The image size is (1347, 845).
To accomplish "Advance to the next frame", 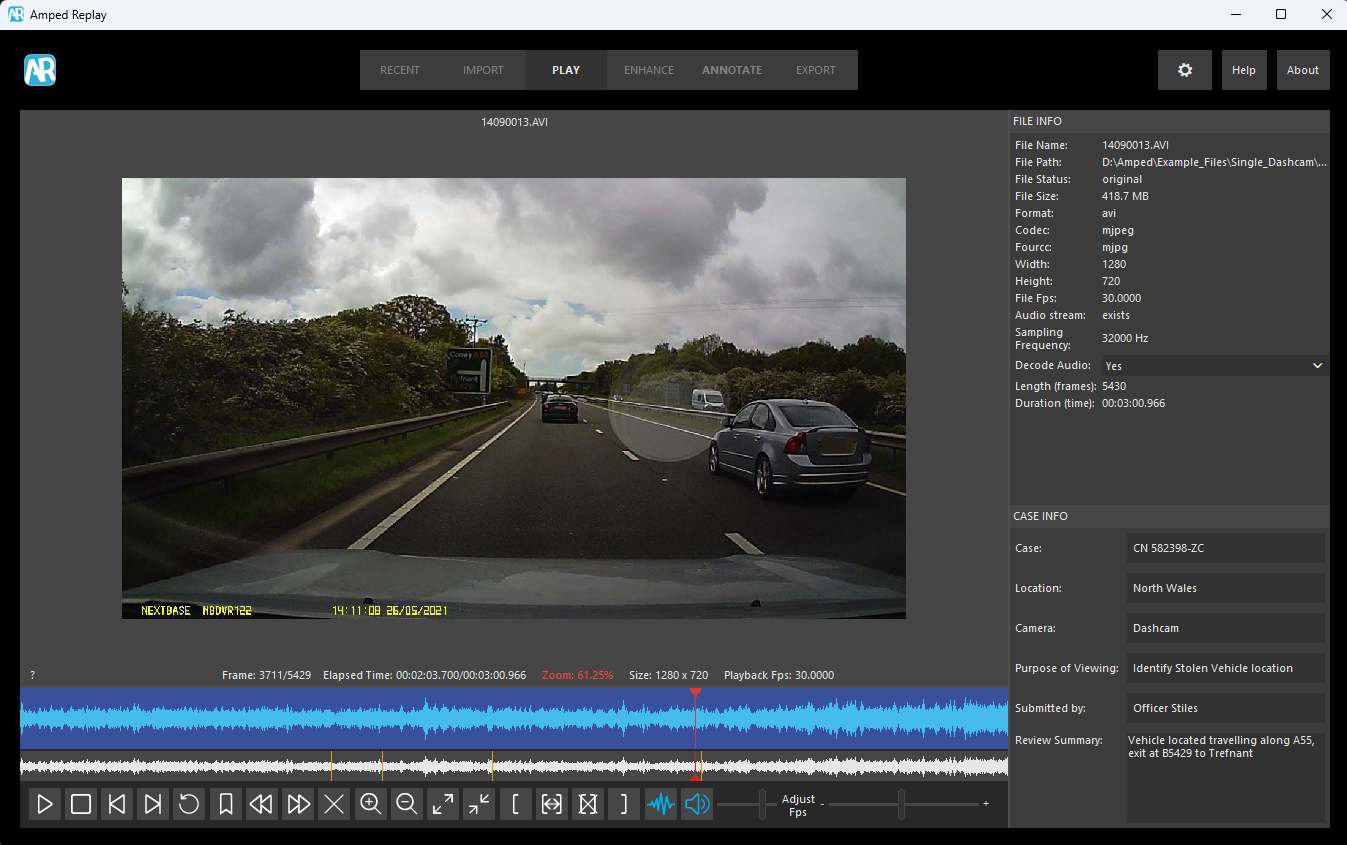I will 153,804.
